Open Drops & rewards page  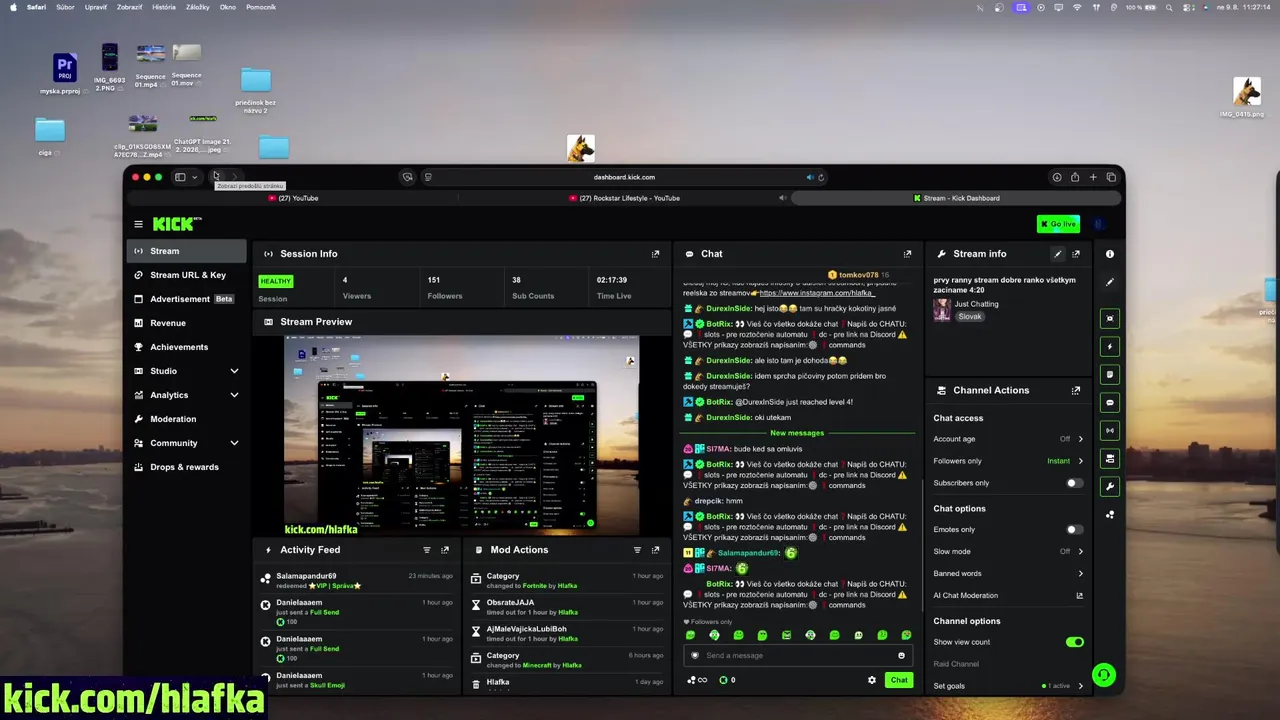pos(188,467)
